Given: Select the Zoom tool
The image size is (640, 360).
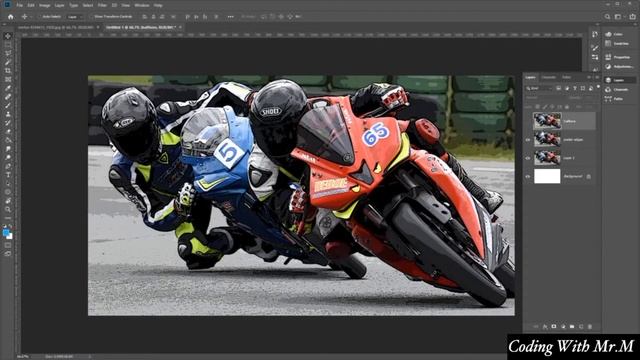Looking at the screenshot, I should click(8, 209).
